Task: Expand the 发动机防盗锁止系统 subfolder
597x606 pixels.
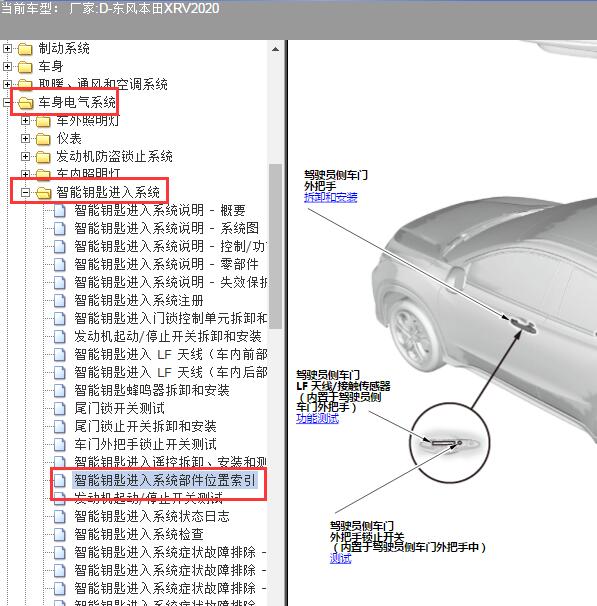Action: 25,156
